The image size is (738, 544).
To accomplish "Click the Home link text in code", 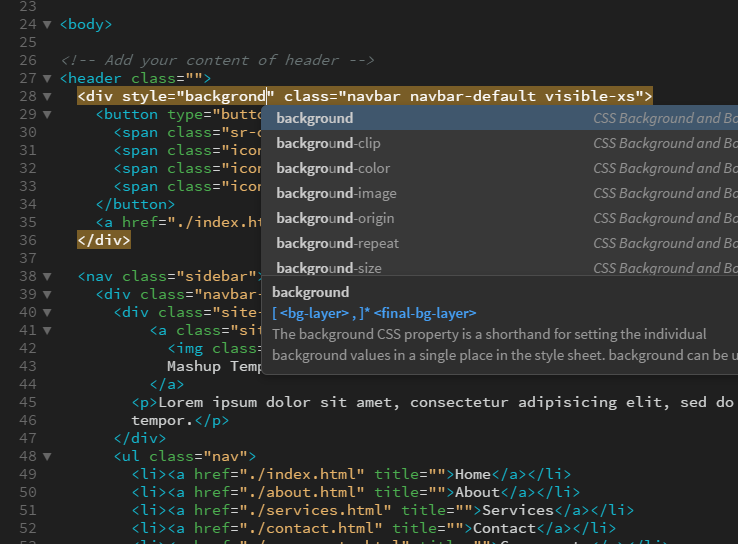I will pos(472,475).
